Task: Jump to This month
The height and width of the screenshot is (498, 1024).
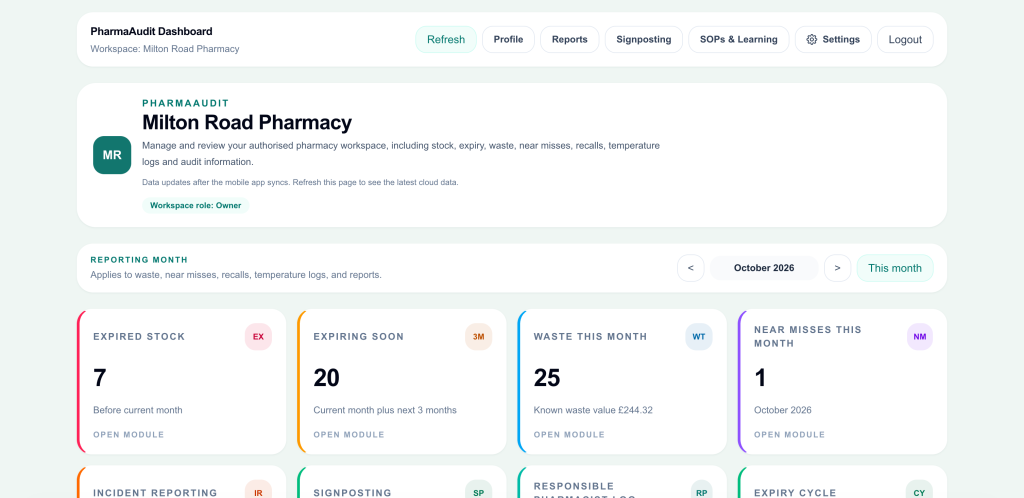Action: point(895,268)
